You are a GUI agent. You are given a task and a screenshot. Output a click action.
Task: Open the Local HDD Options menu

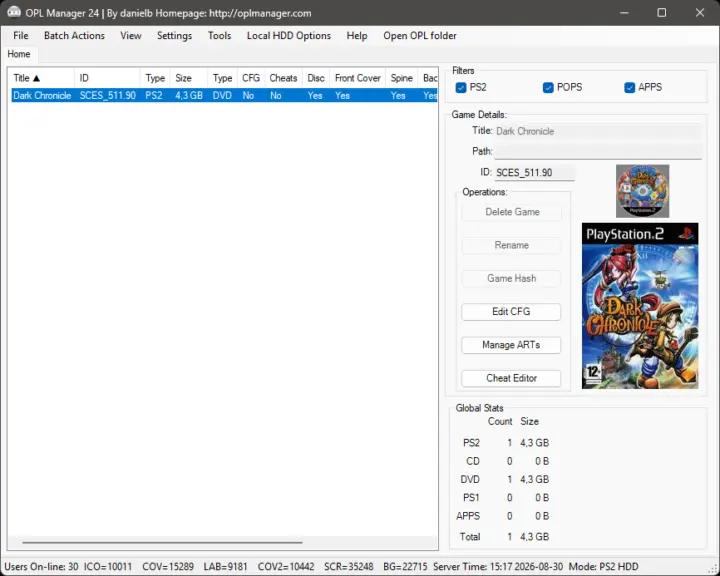tap(289, 35)
